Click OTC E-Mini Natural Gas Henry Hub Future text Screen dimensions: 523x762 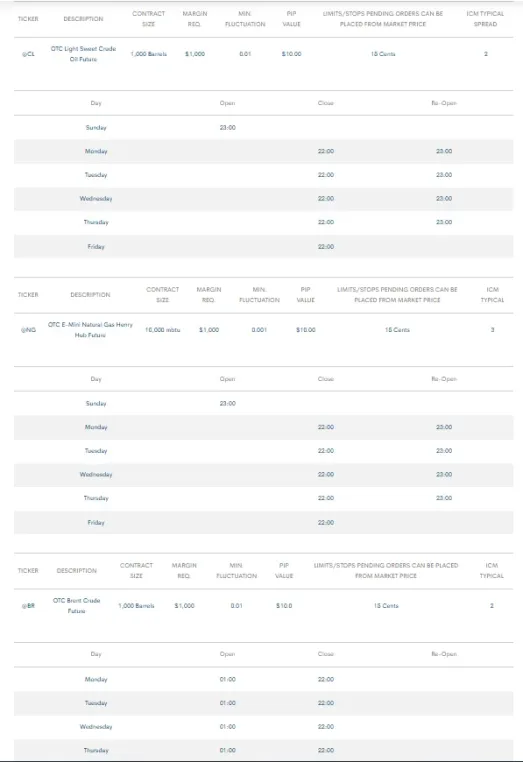90,330
